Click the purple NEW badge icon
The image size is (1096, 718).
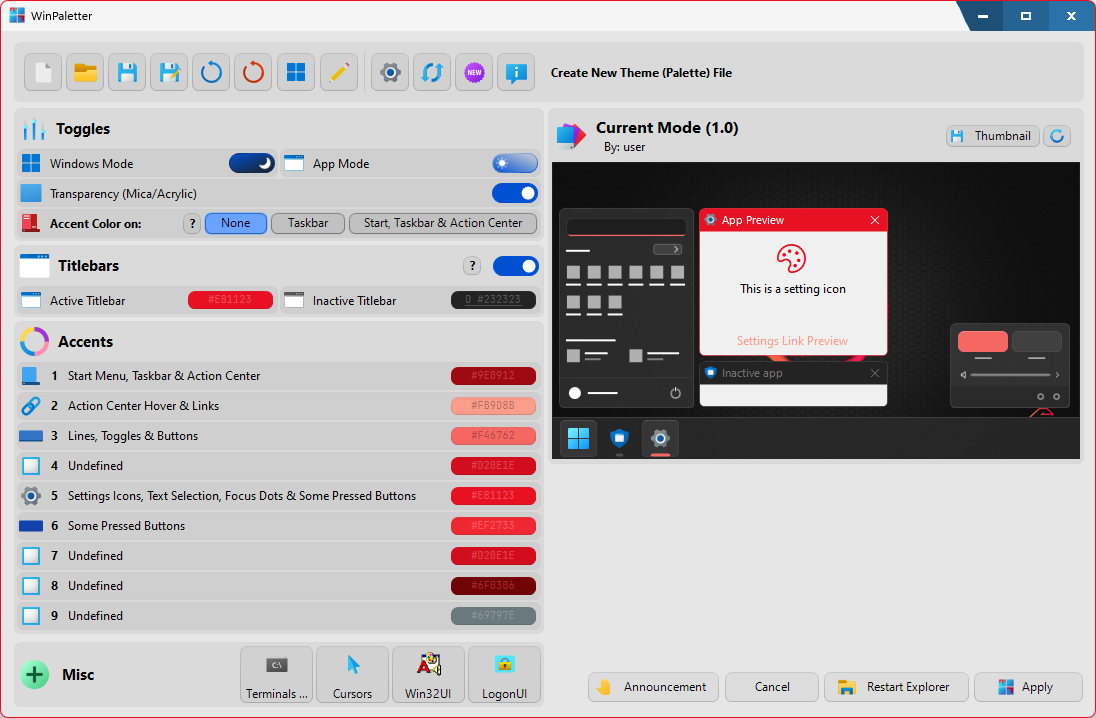tap(474, 73)
